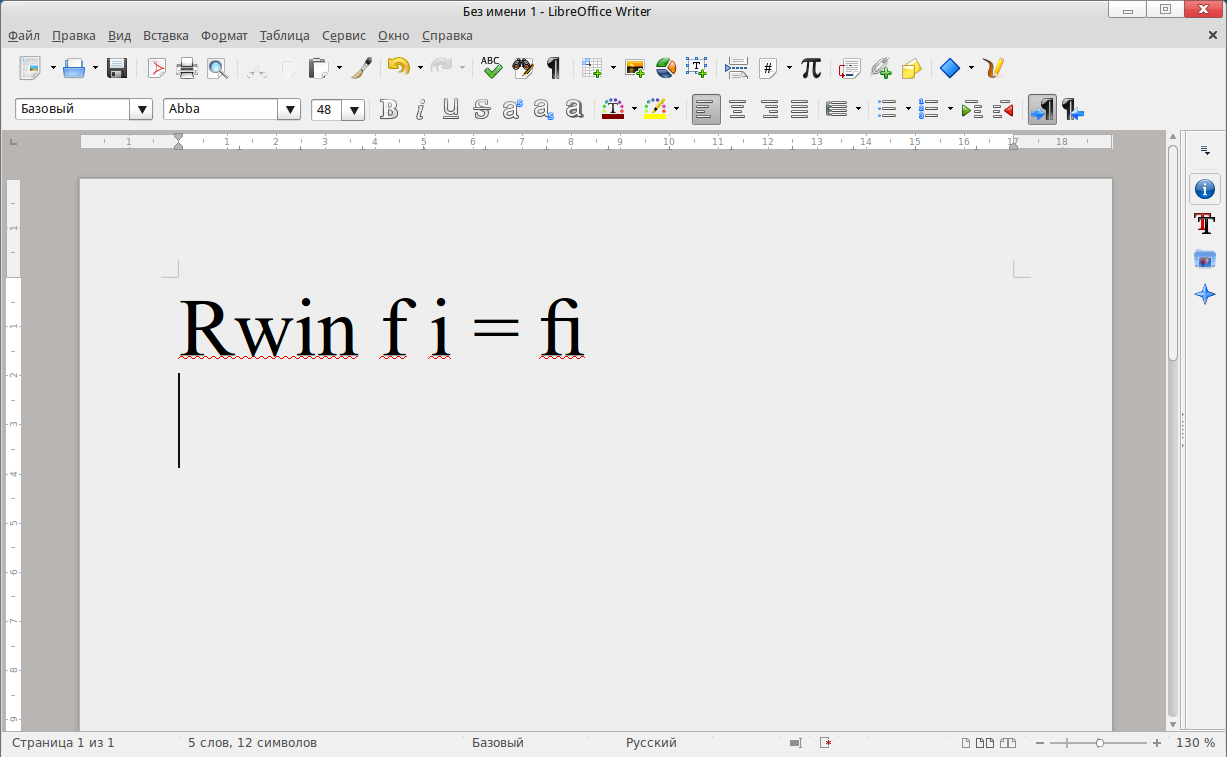Click the 130 % zoom level
This screenshot has width=1227, height=757.
point(1195,743)
